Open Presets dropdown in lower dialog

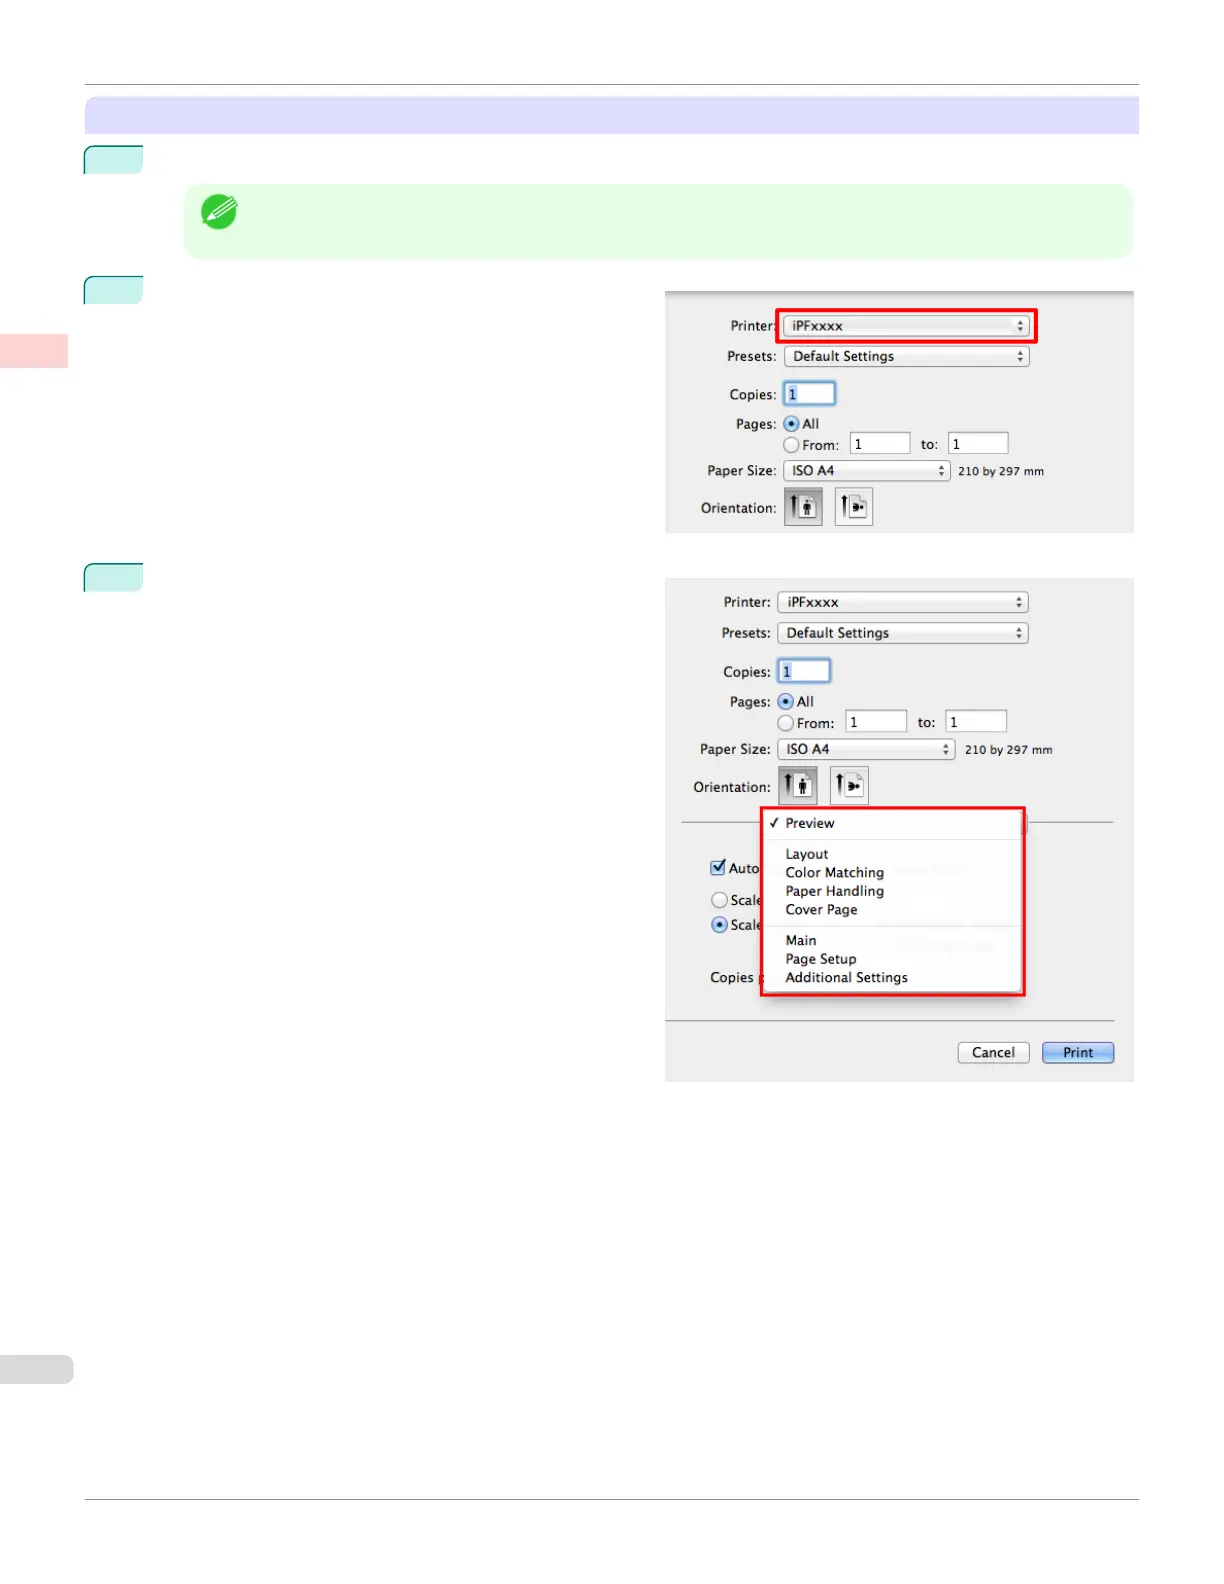pyautogui.click(x=903, y=633)
